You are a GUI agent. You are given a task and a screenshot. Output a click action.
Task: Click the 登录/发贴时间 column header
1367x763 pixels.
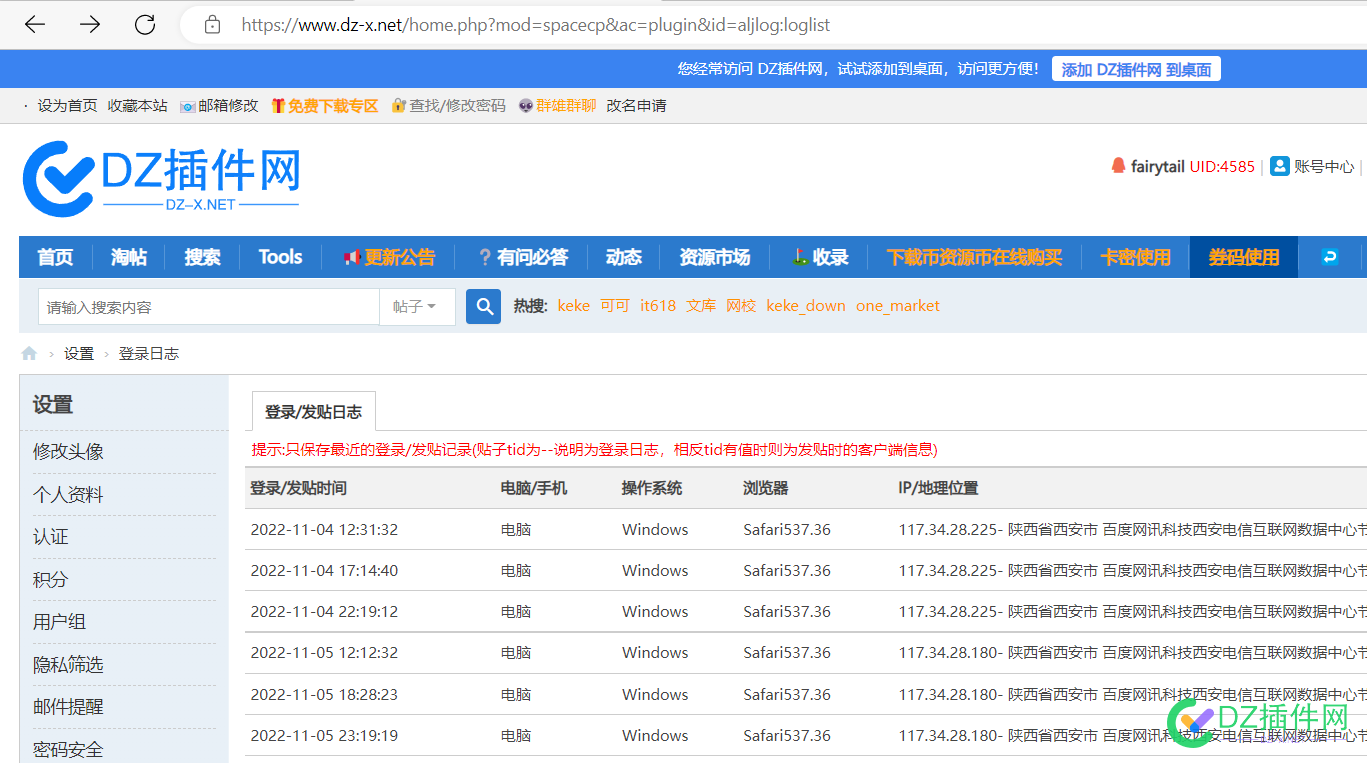[298, 488]
